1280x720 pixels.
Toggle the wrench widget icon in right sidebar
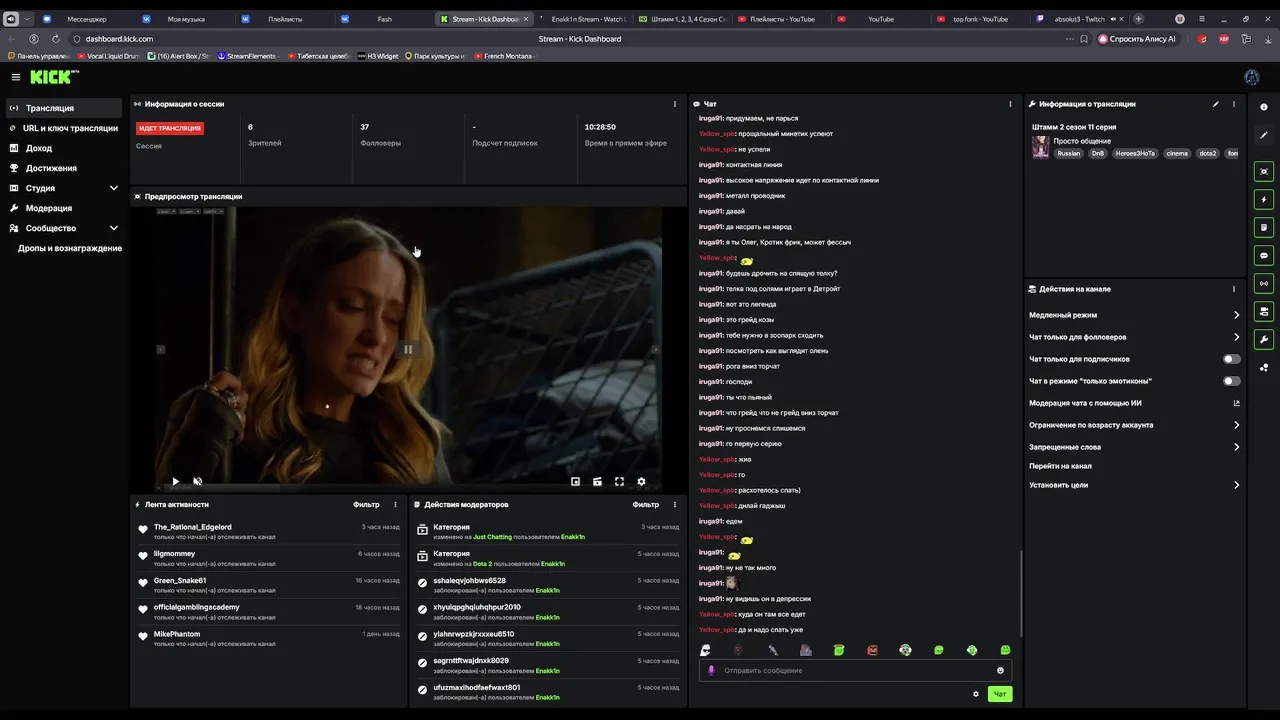[x=1264, y=339]
